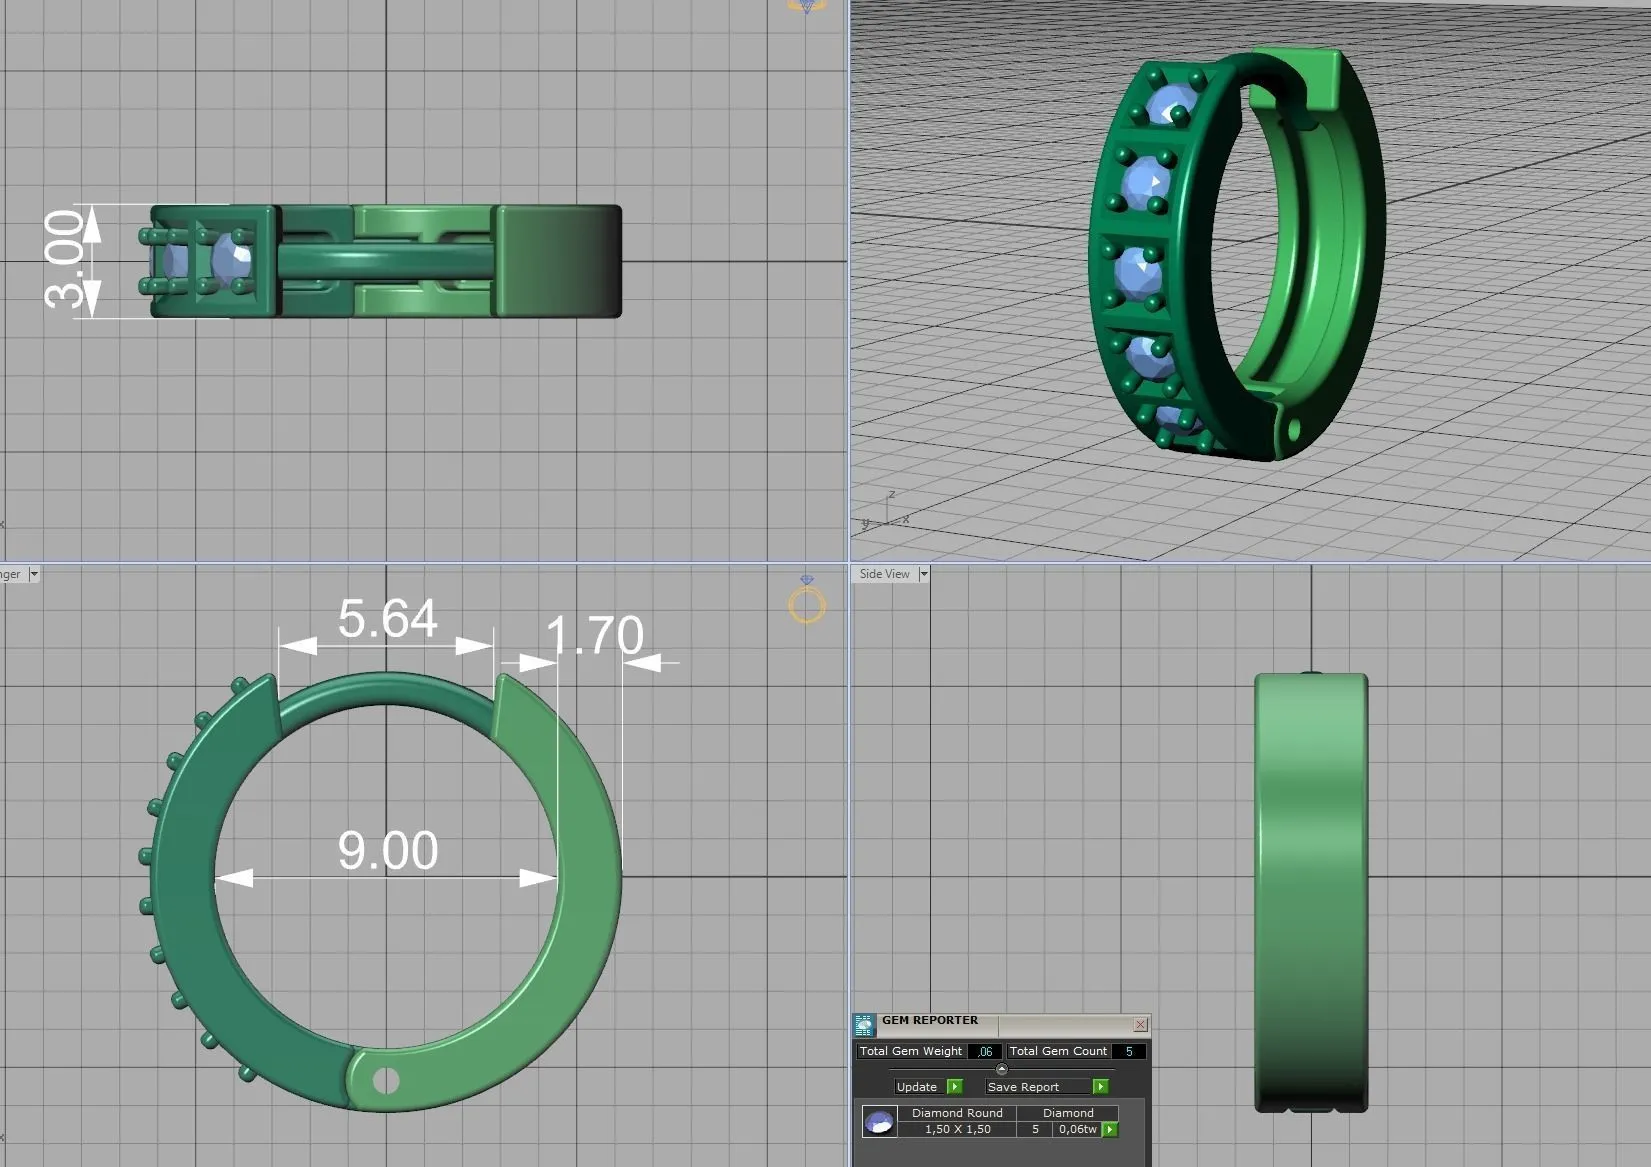Click the Total Gem Count value field

point(1129,1051)
